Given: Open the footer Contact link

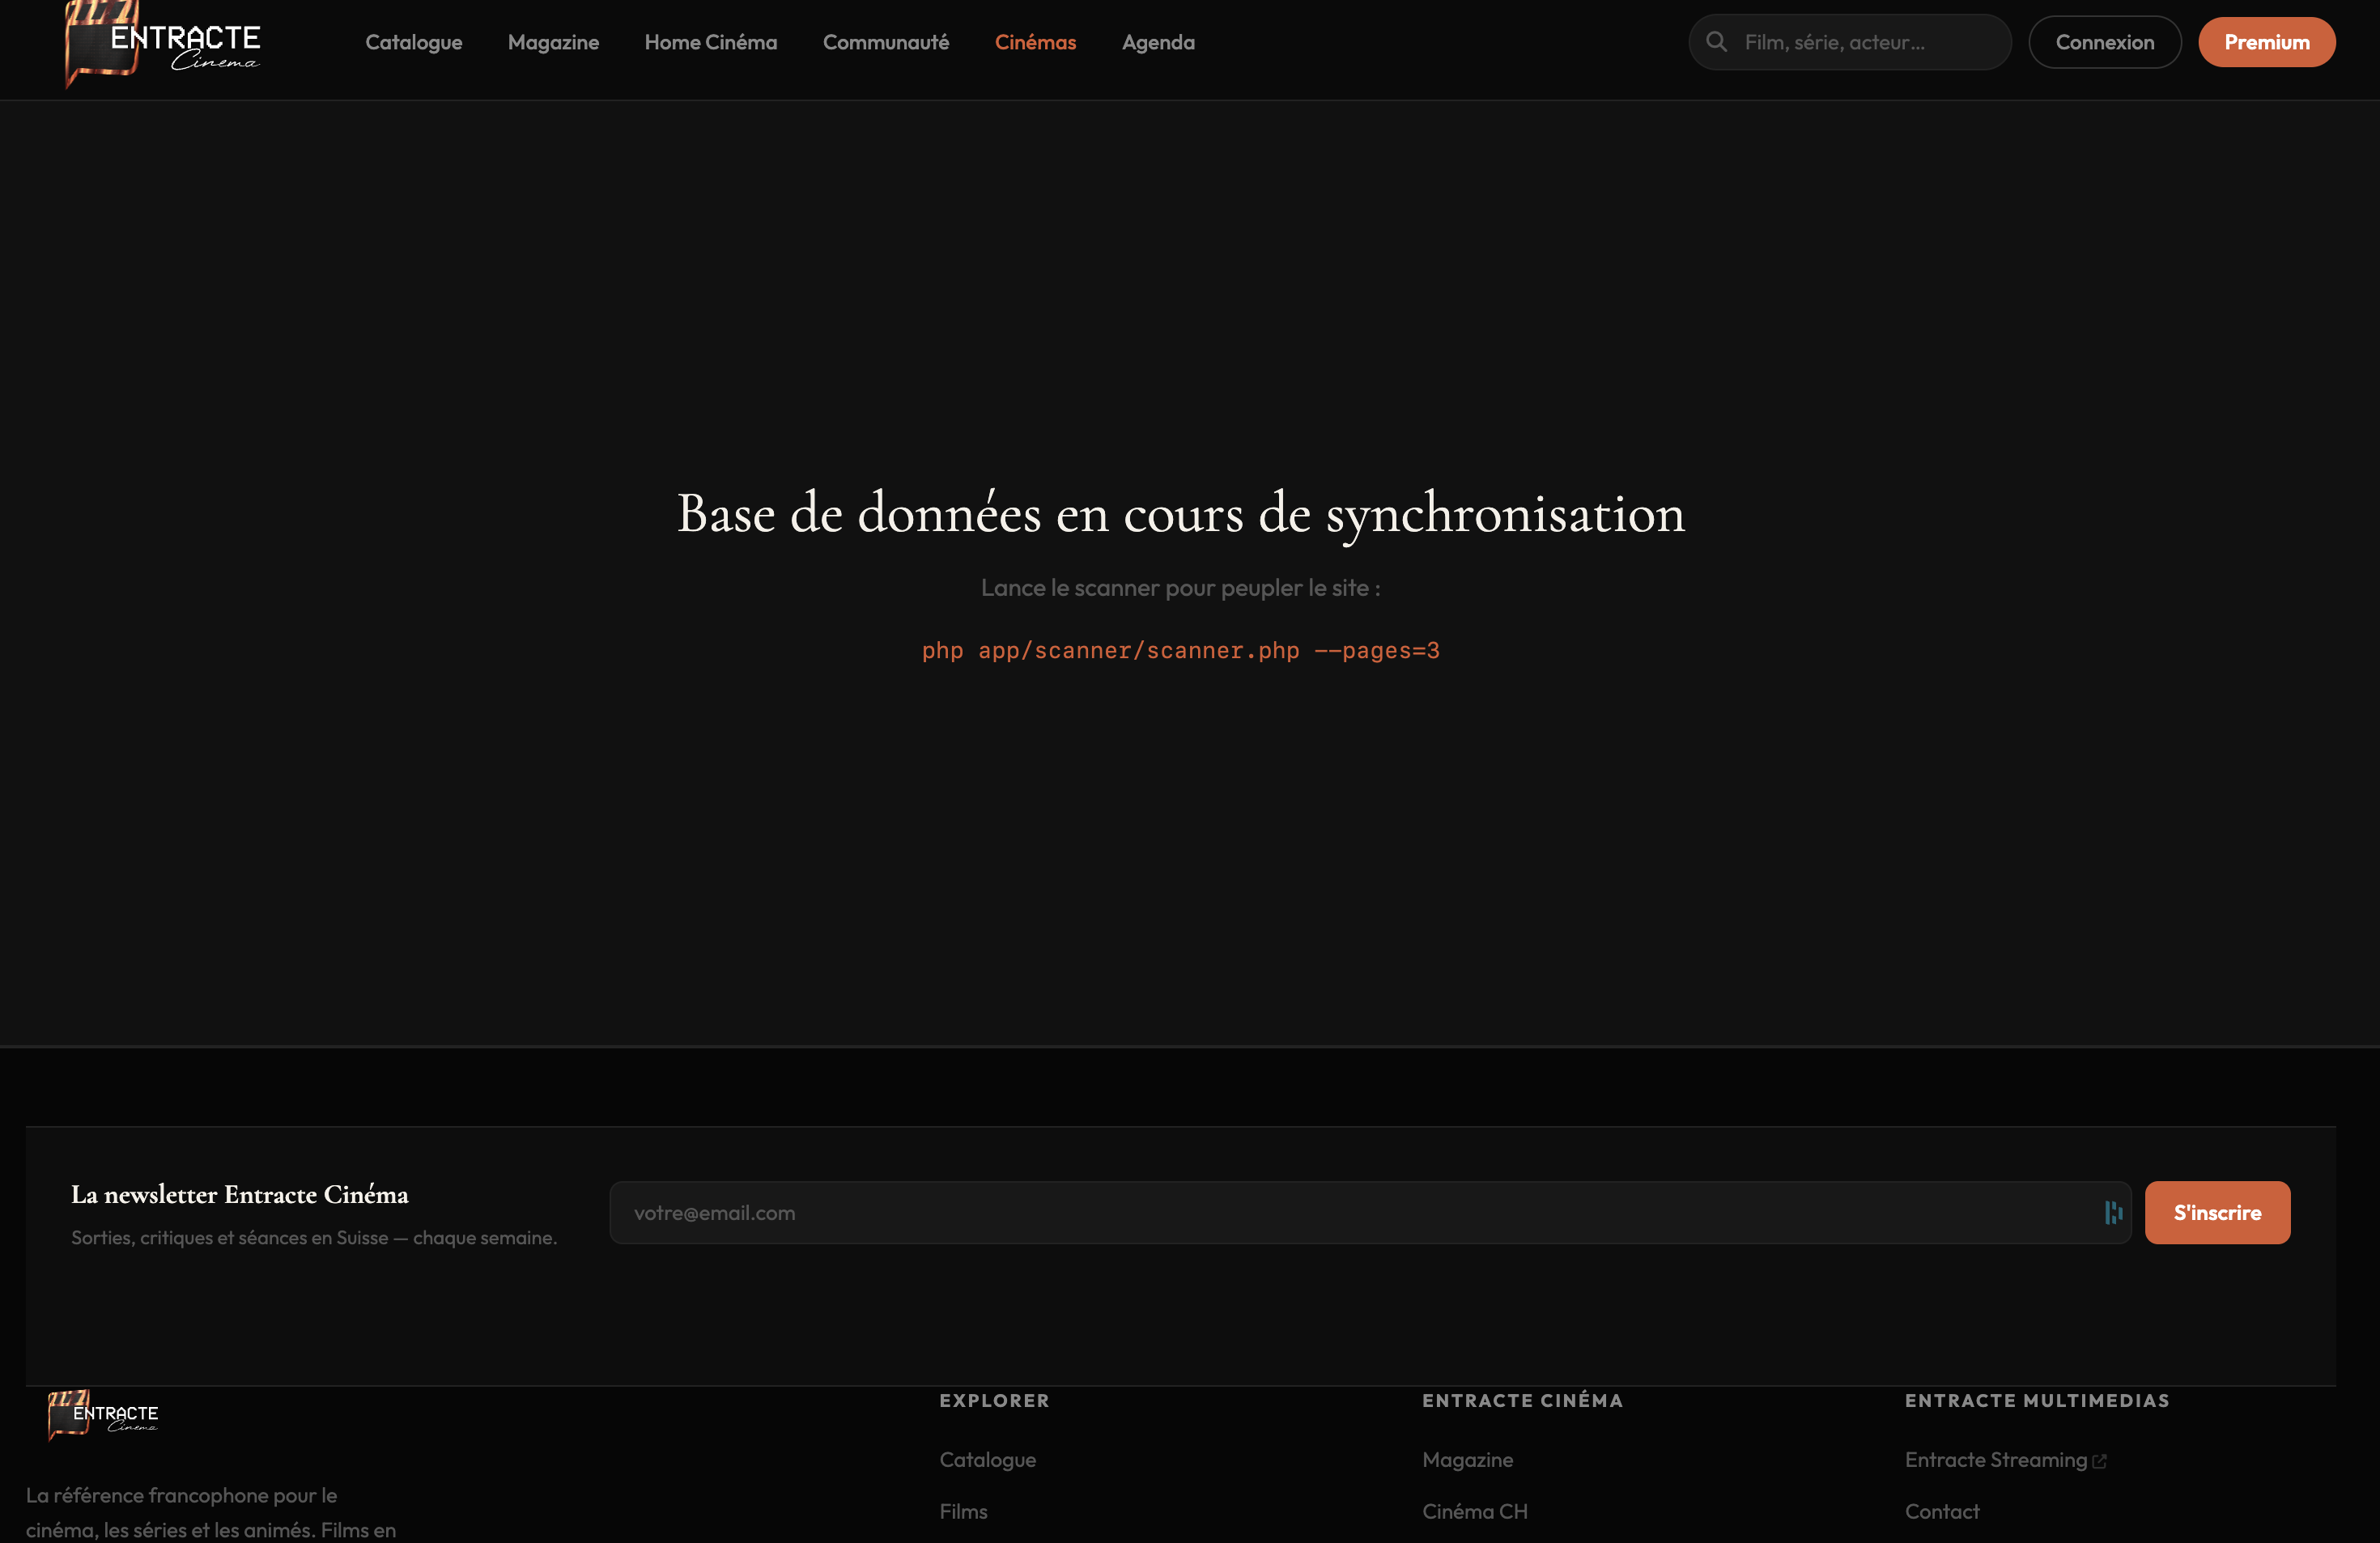Looking at the screenshot, I should coord(1941,1511).
